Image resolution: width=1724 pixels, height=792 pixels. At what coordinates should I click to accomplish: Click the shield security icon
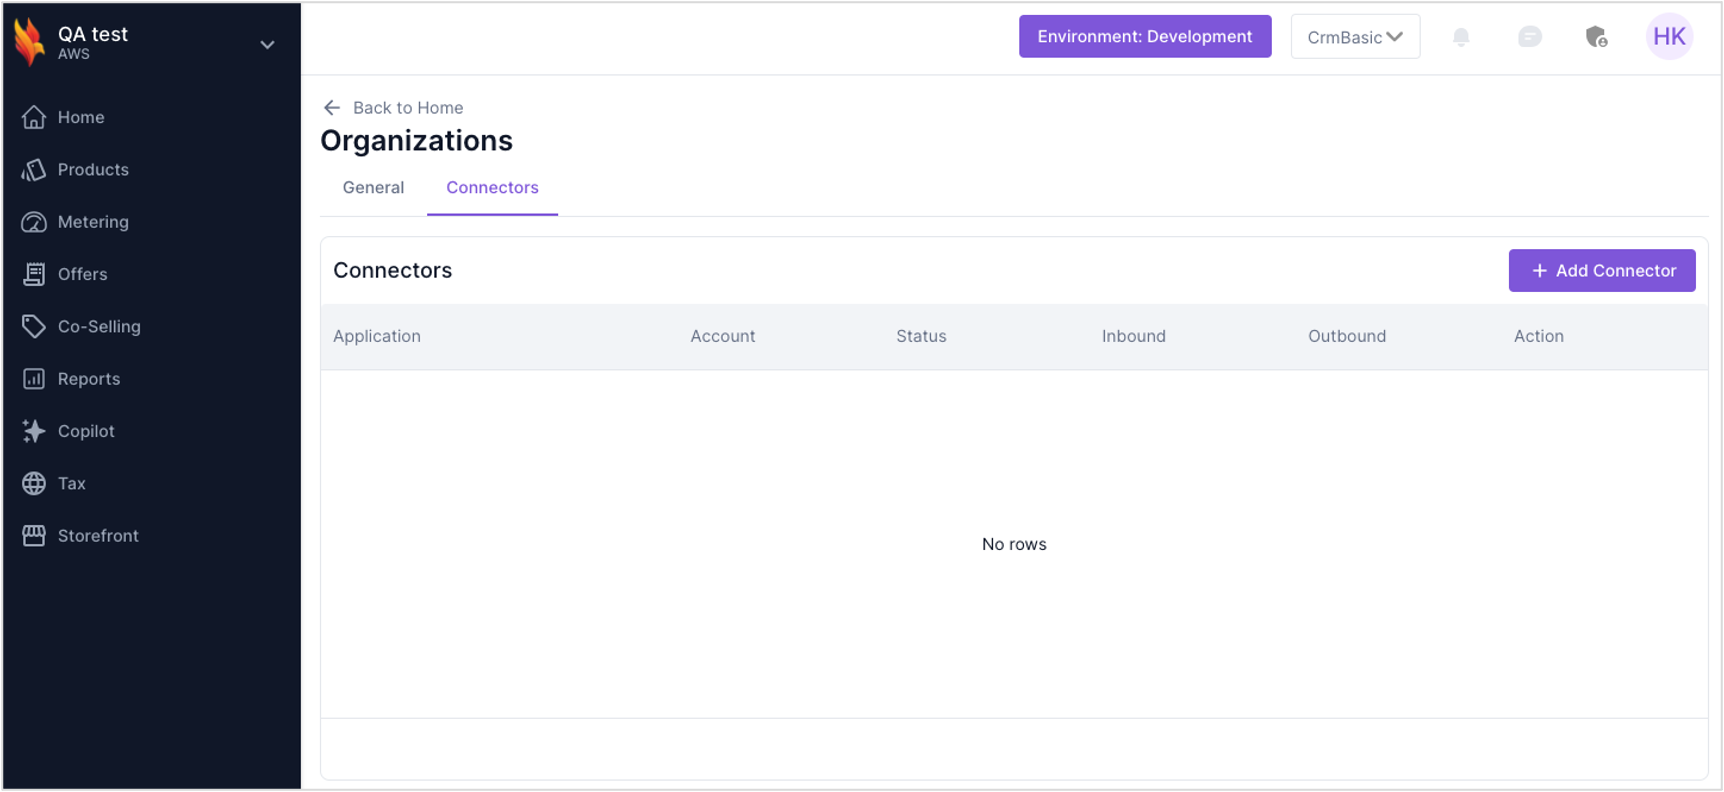click(1596, 37)
